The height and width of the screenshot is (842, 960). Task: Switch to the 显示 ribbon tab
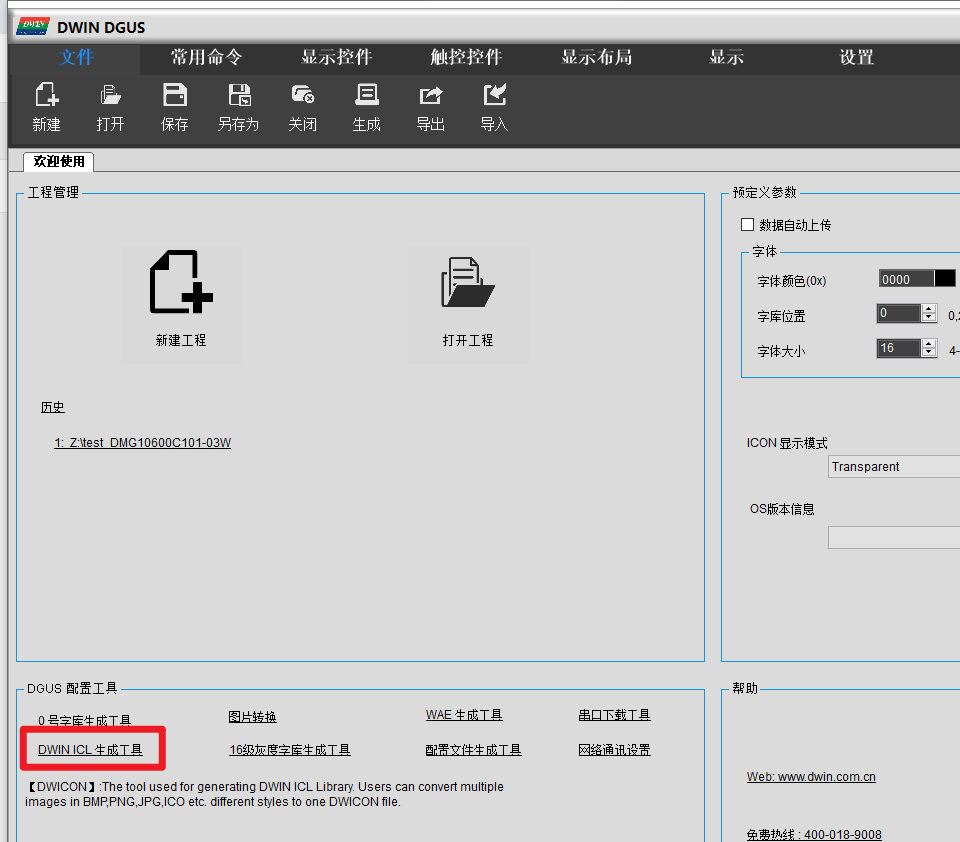click(726, 58)
